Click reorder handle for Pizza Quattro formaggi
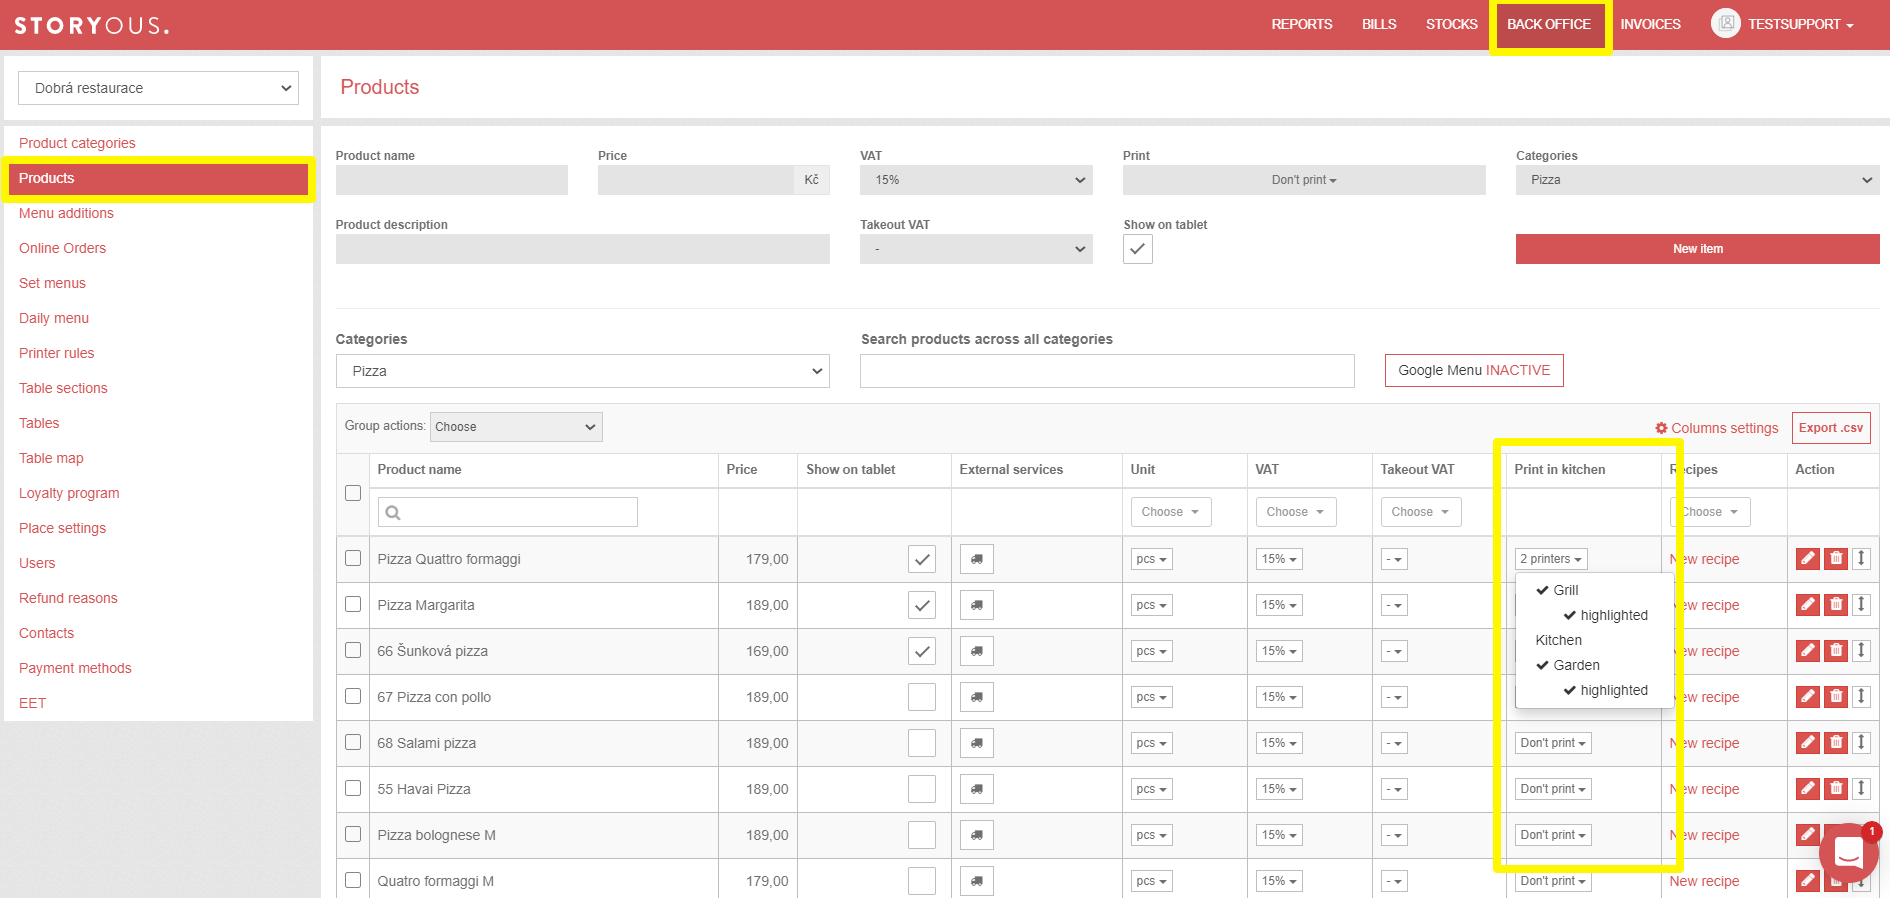Screen dimensions: 1890x898 pos(1861,558)
